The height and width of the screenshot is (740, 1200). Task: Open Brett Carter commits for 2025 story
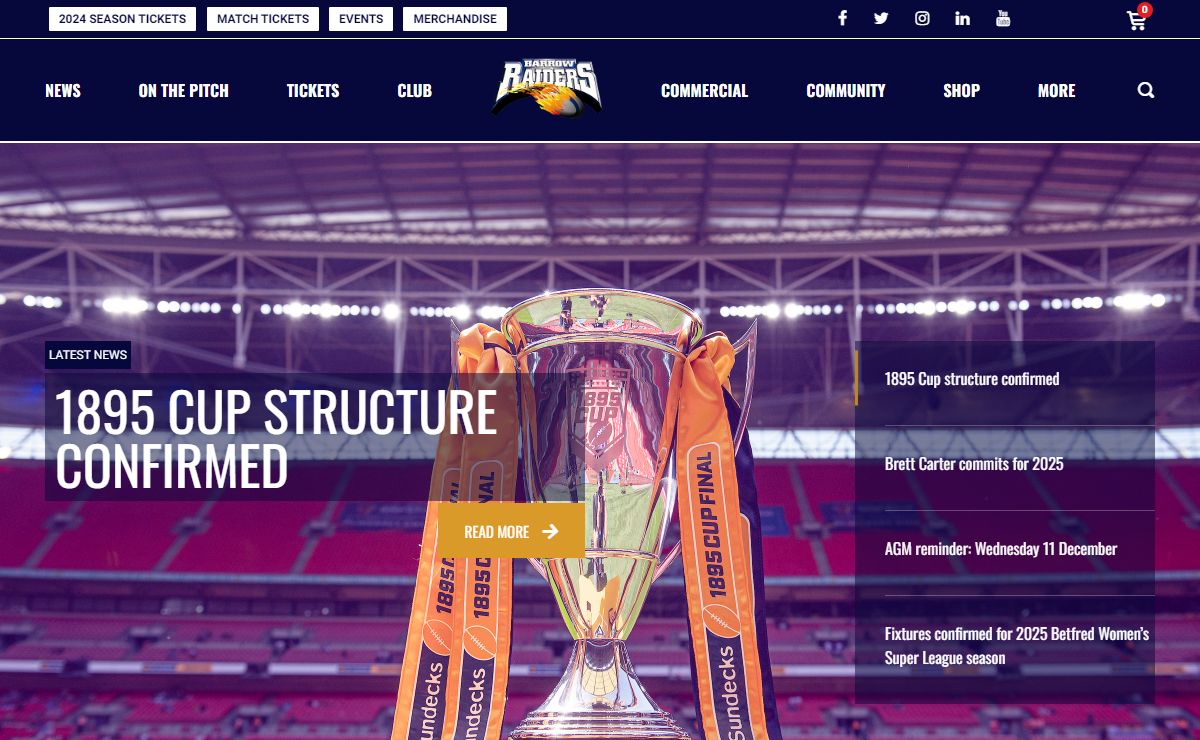pos(974,464)
